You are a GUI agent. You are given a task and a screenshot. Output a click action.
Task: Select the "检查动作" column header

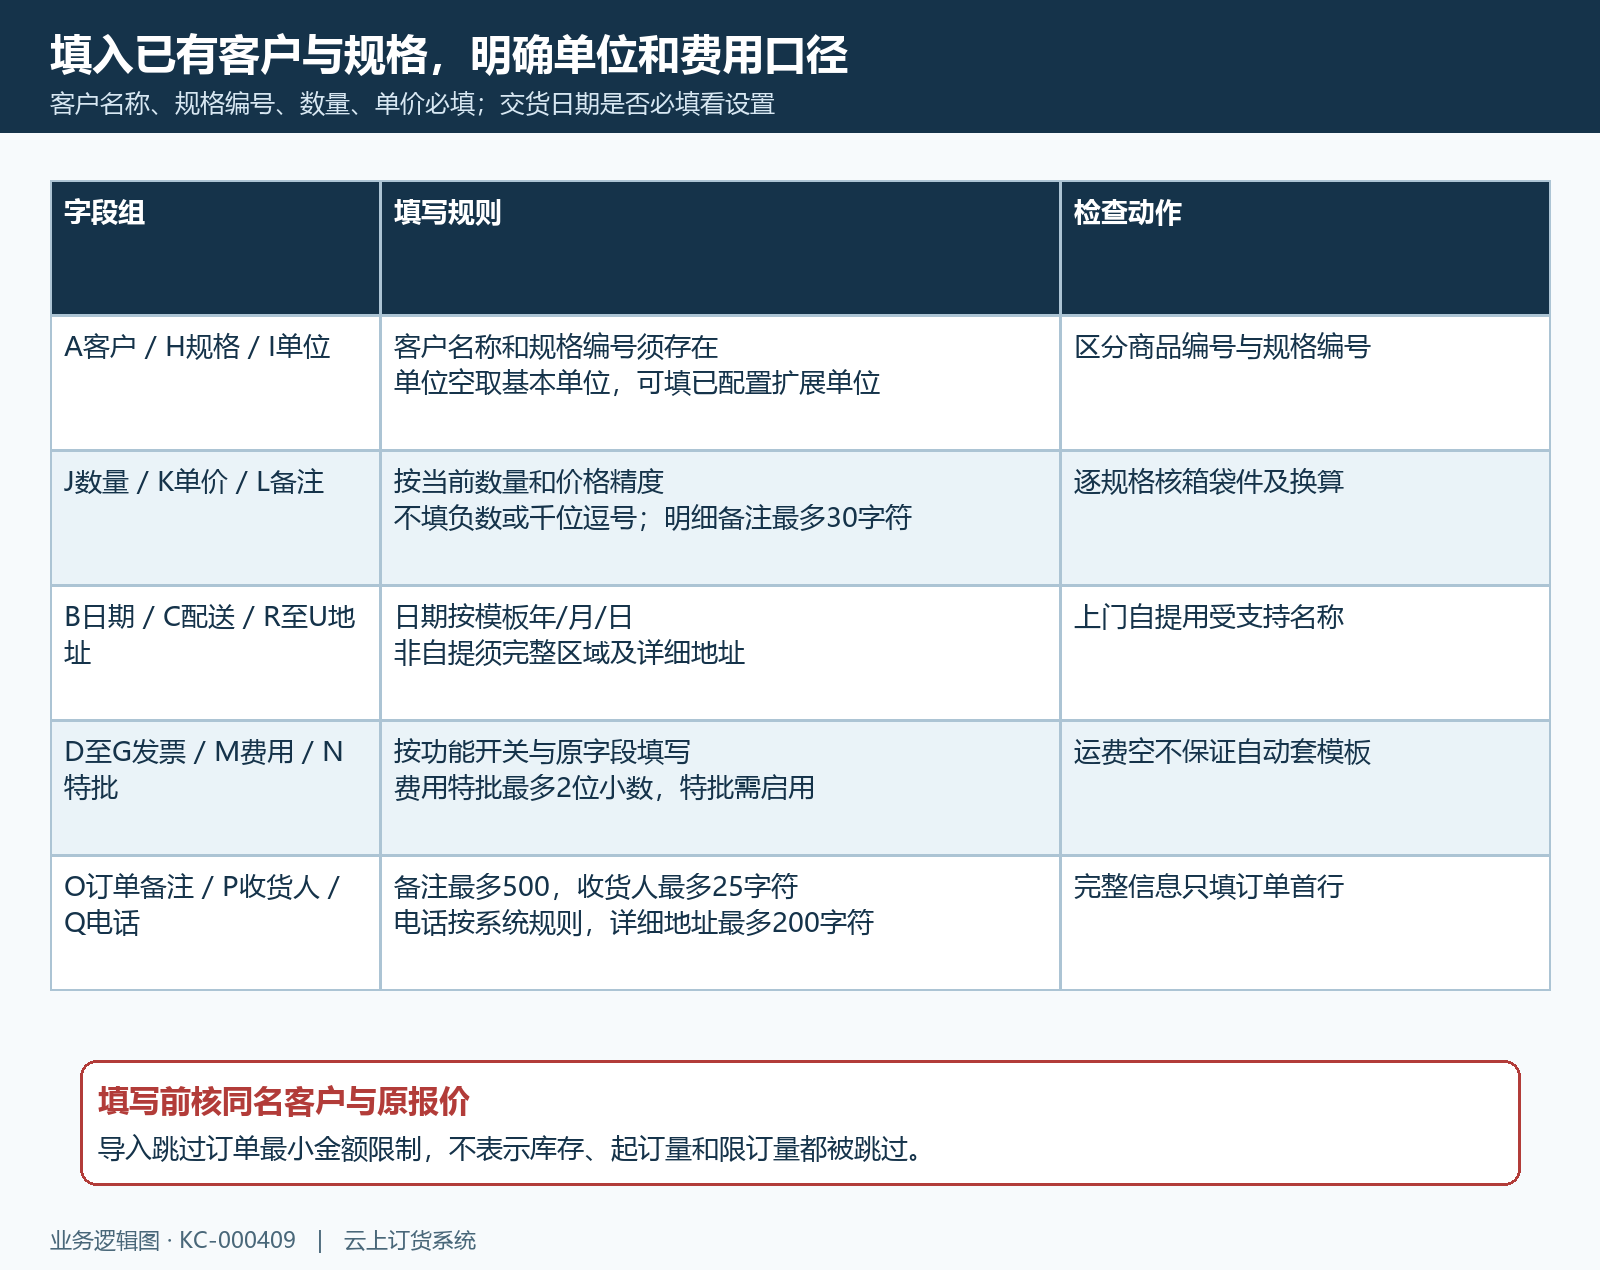1305,248
